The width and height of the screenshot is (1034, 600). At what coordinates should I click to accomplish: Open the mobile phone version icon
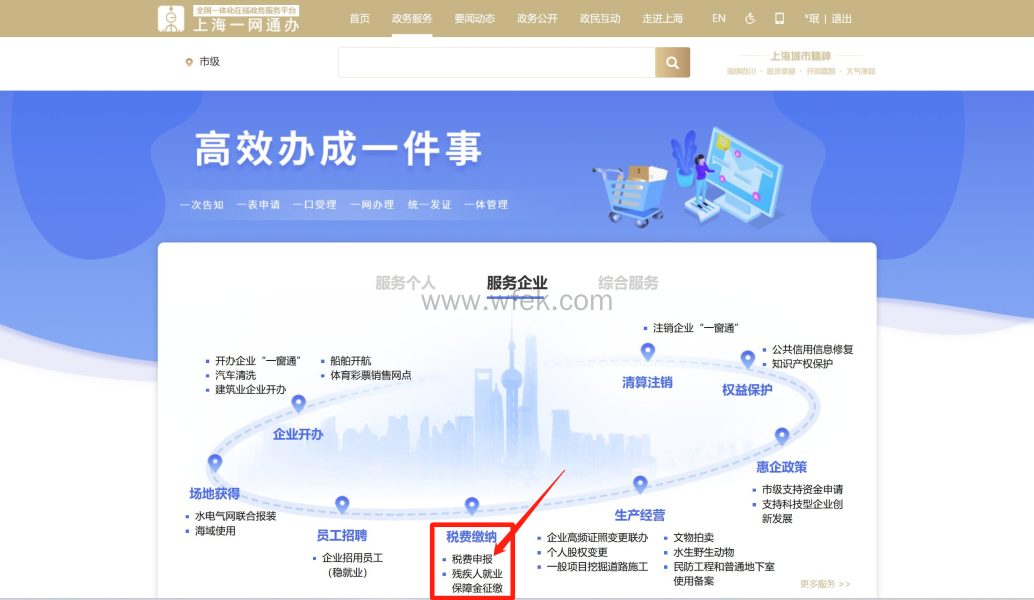(779, 18)
